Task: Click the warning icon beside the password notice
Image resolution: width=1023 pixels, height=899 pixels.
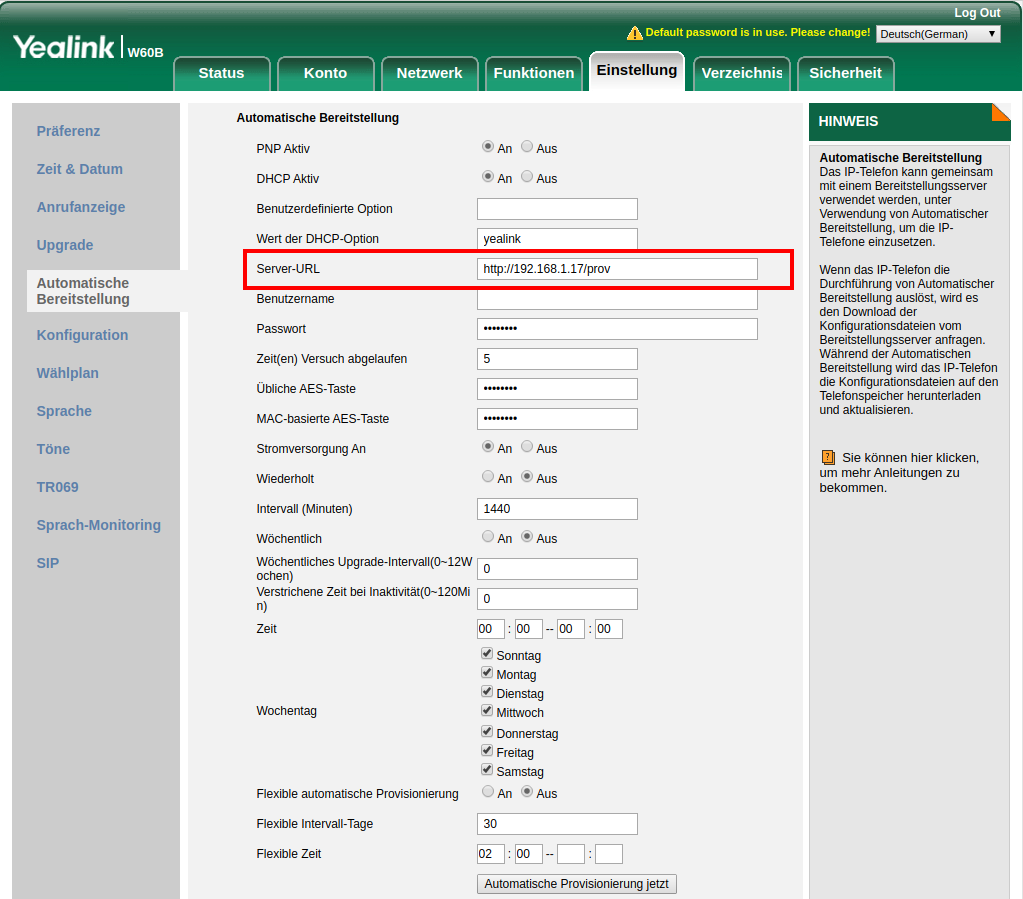Action: (x=634, y=33)
